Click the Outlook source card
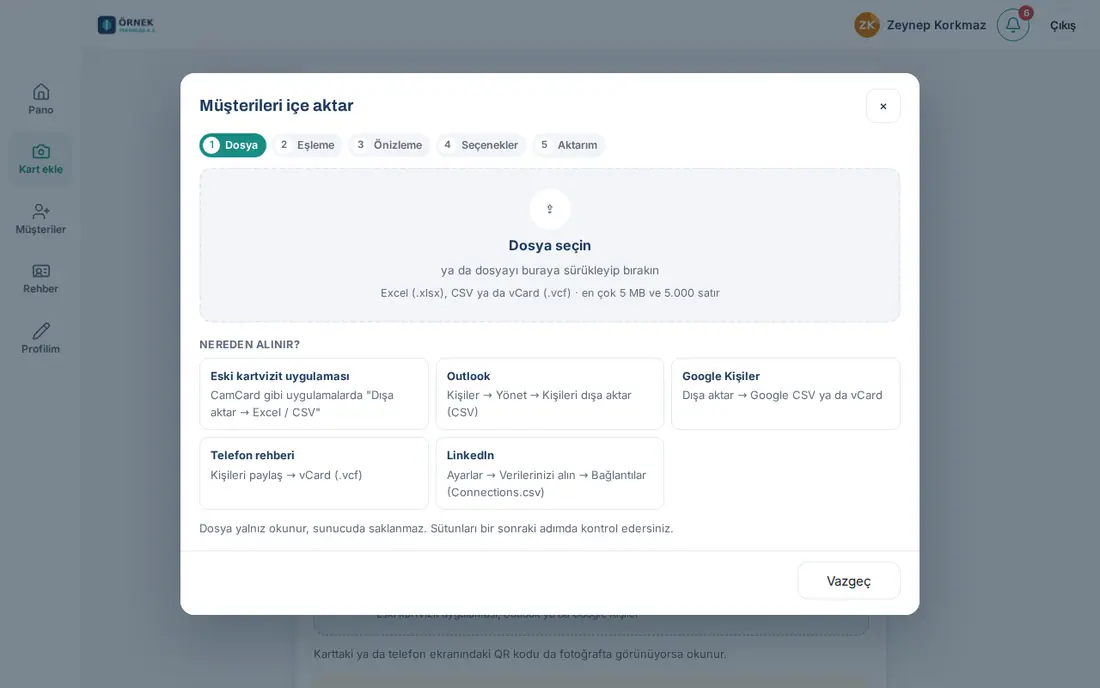 tap(549, 393)
